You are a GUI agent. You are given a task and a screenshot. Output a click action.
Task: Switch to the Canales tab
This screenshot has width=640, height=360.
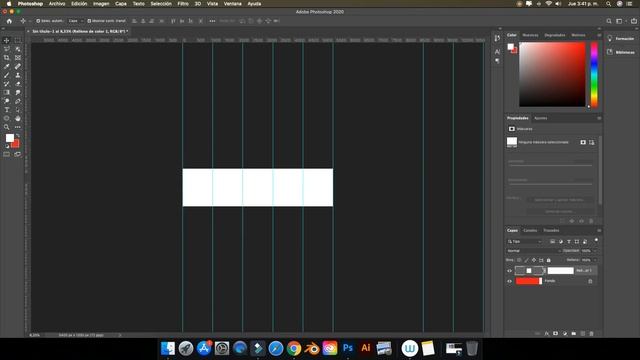530,231
